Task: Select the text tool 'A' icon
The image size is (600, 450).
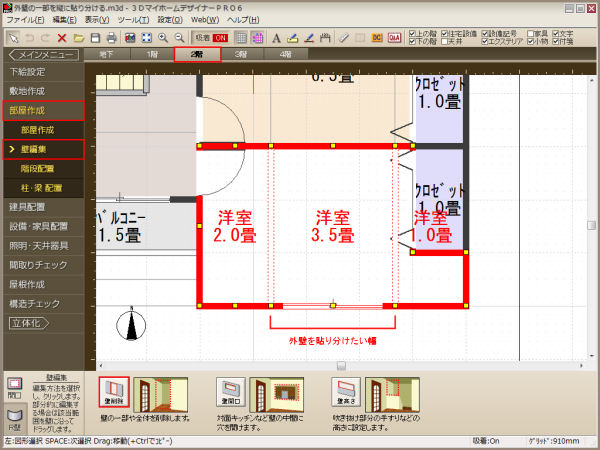Action: coord(276,37)
